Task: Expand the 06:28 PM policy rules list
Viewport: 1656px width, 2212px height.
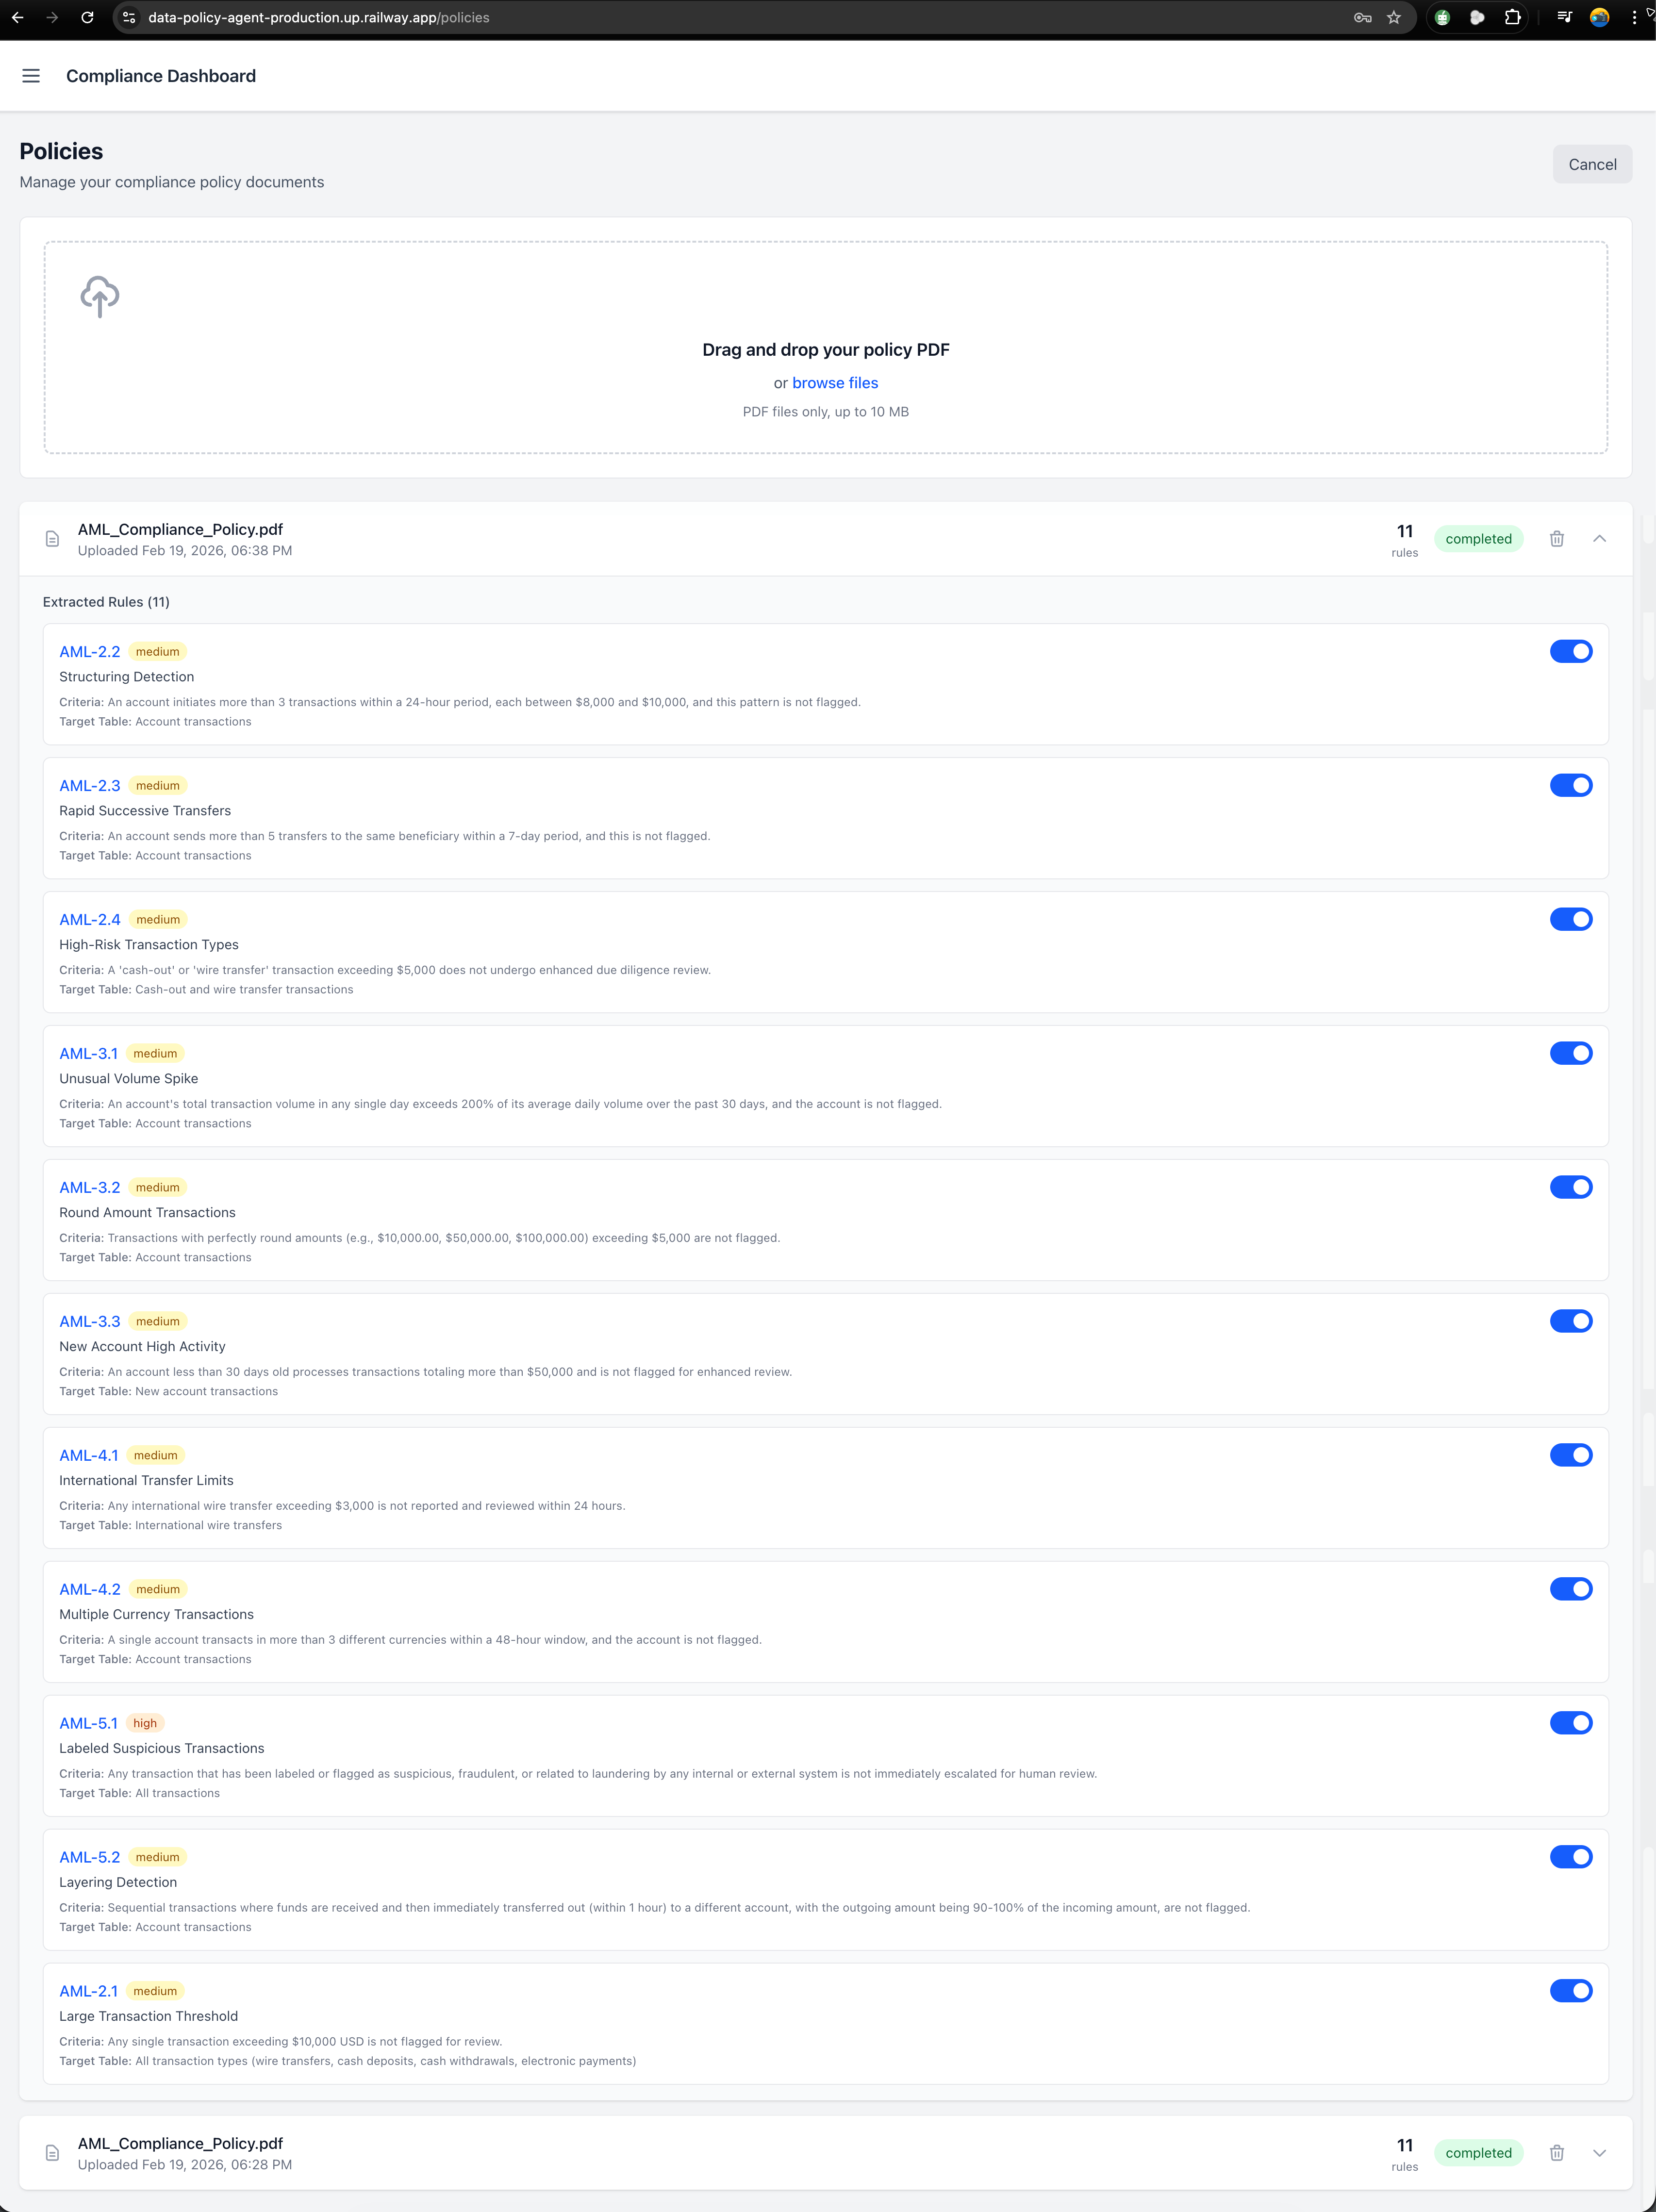Action: point(1599,2153)
